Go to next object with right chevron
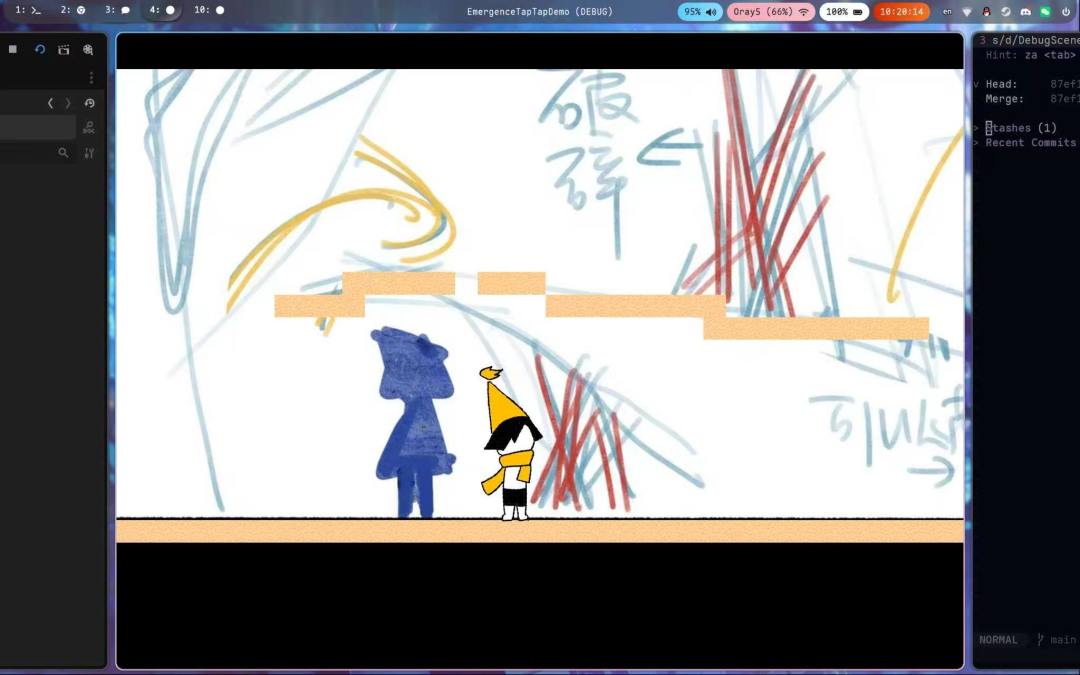Image resolution: width=1080 pixels, height=675 pixels. click(x=68, y=103)
